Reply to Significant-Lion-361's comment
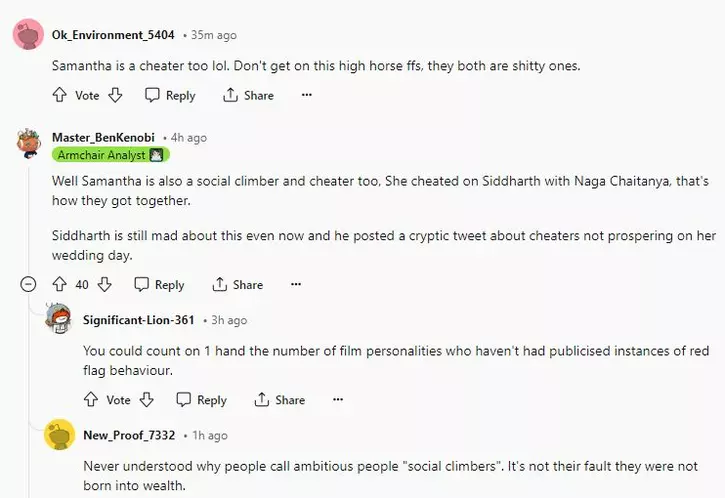The height and width of the screenshot is (498, 725). pos(201,399)
